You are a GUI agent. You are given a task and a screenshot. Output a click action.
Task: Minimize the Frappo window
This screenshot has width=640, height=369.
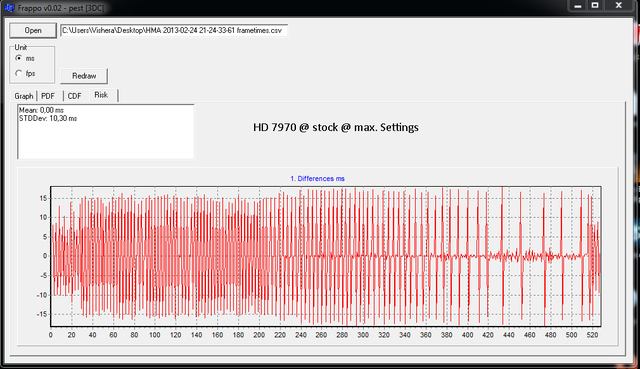(x=578, y=5)
